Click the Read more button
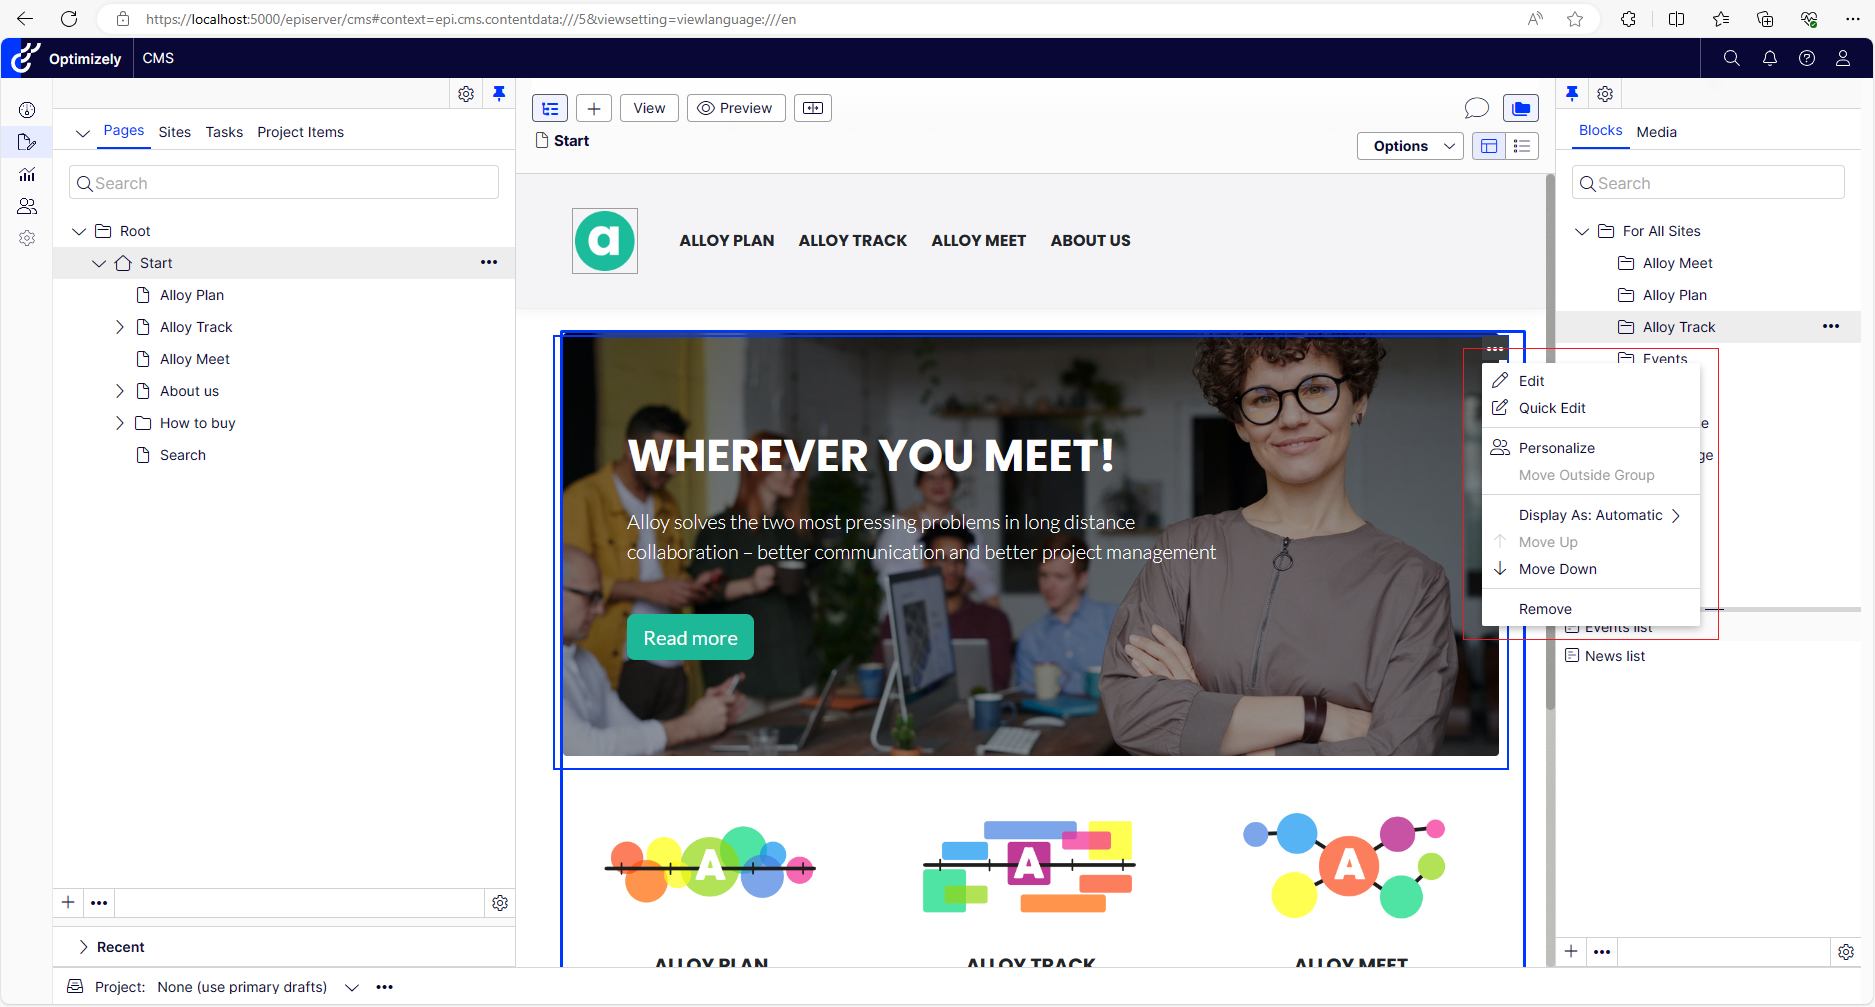This screenshot has width=1875, height=1007. 690,638
